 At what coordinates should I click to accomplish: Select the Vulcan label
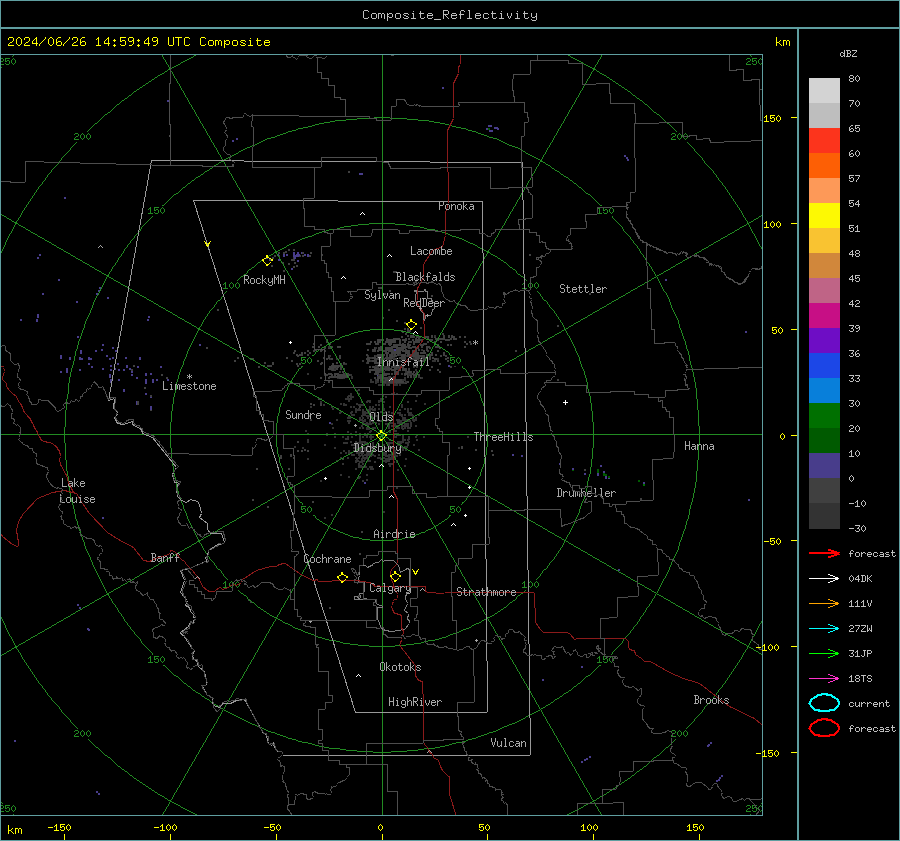508,743
